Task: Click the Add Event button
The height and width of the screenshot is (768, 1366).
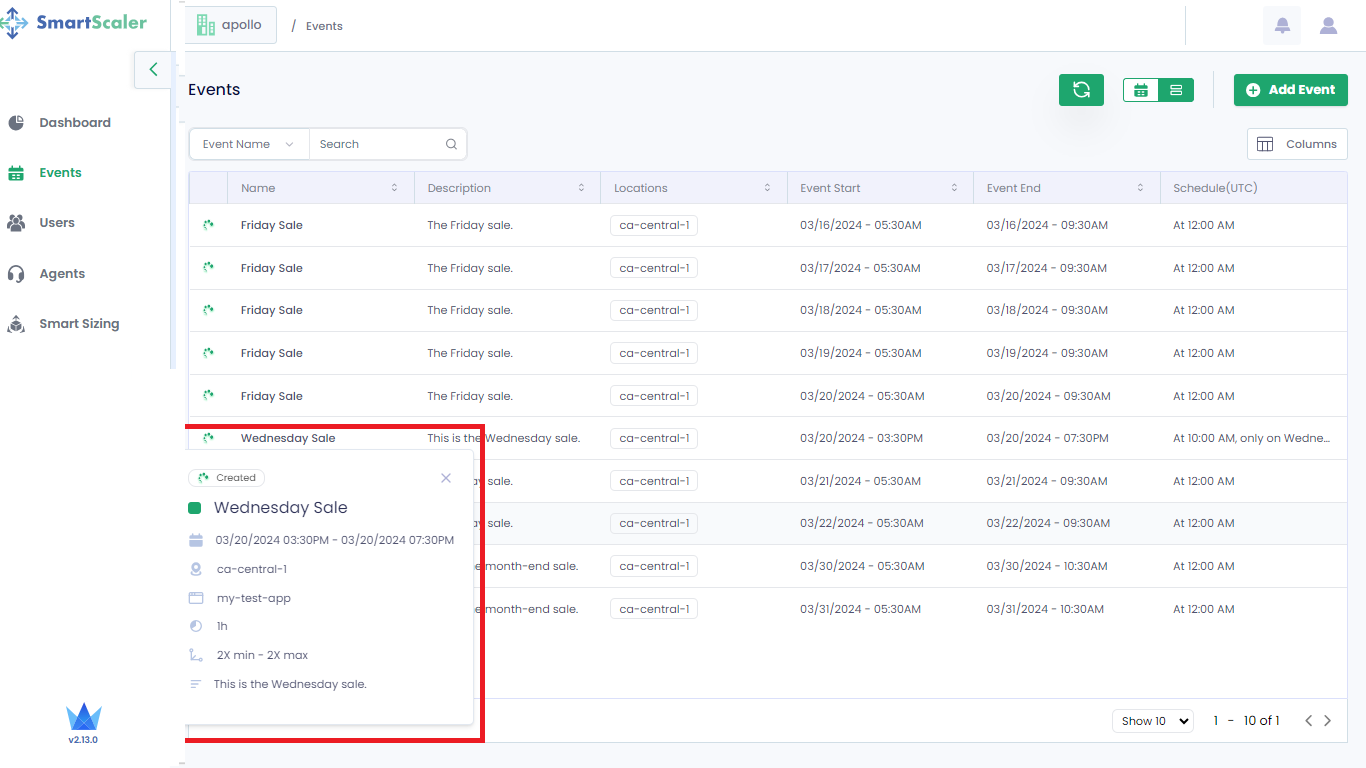Action: pos(1291,90)
